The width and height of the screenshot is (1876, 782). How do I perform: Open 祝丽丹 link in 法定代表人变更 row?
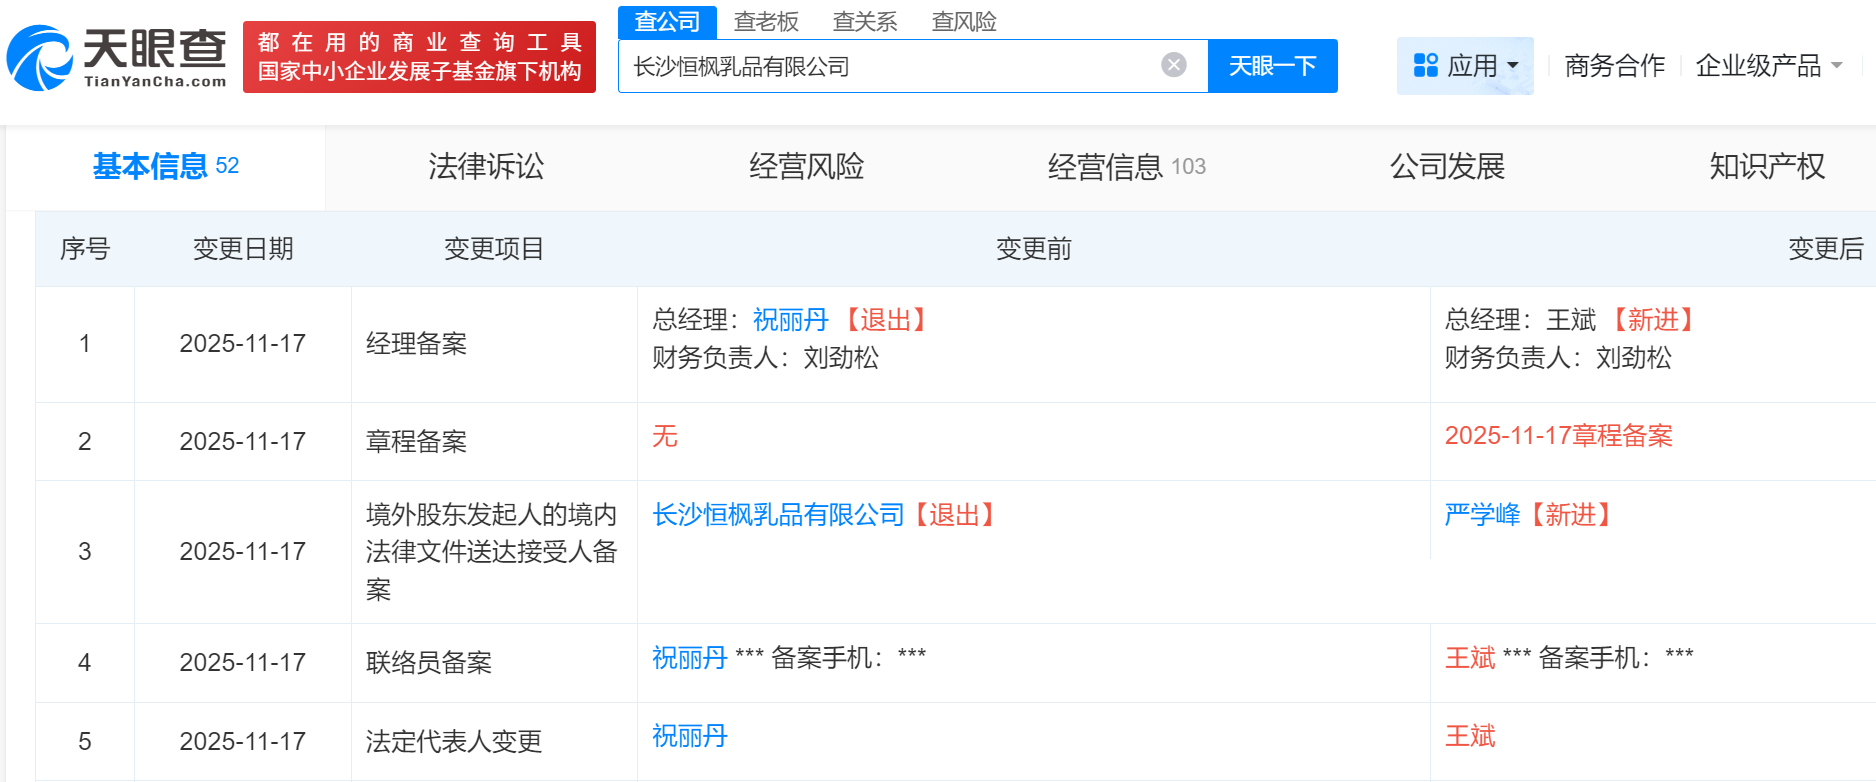coord(690,737)
